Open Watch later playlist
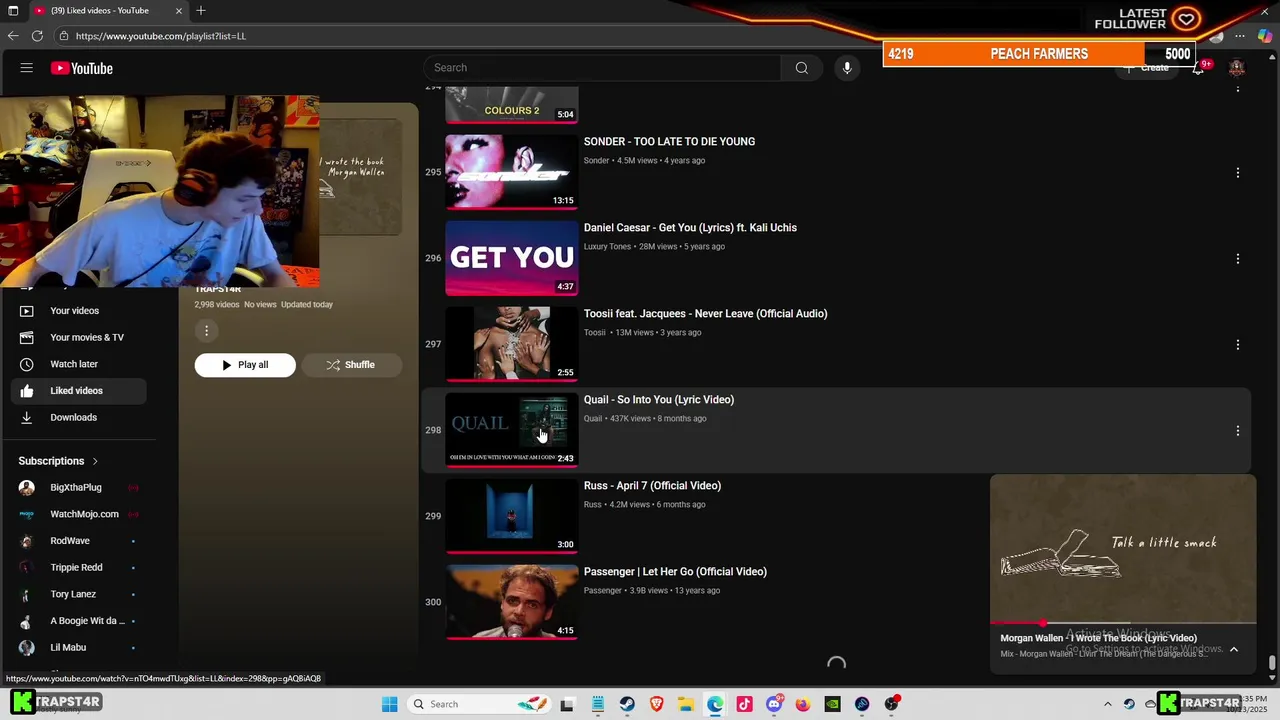 [79, 364]
